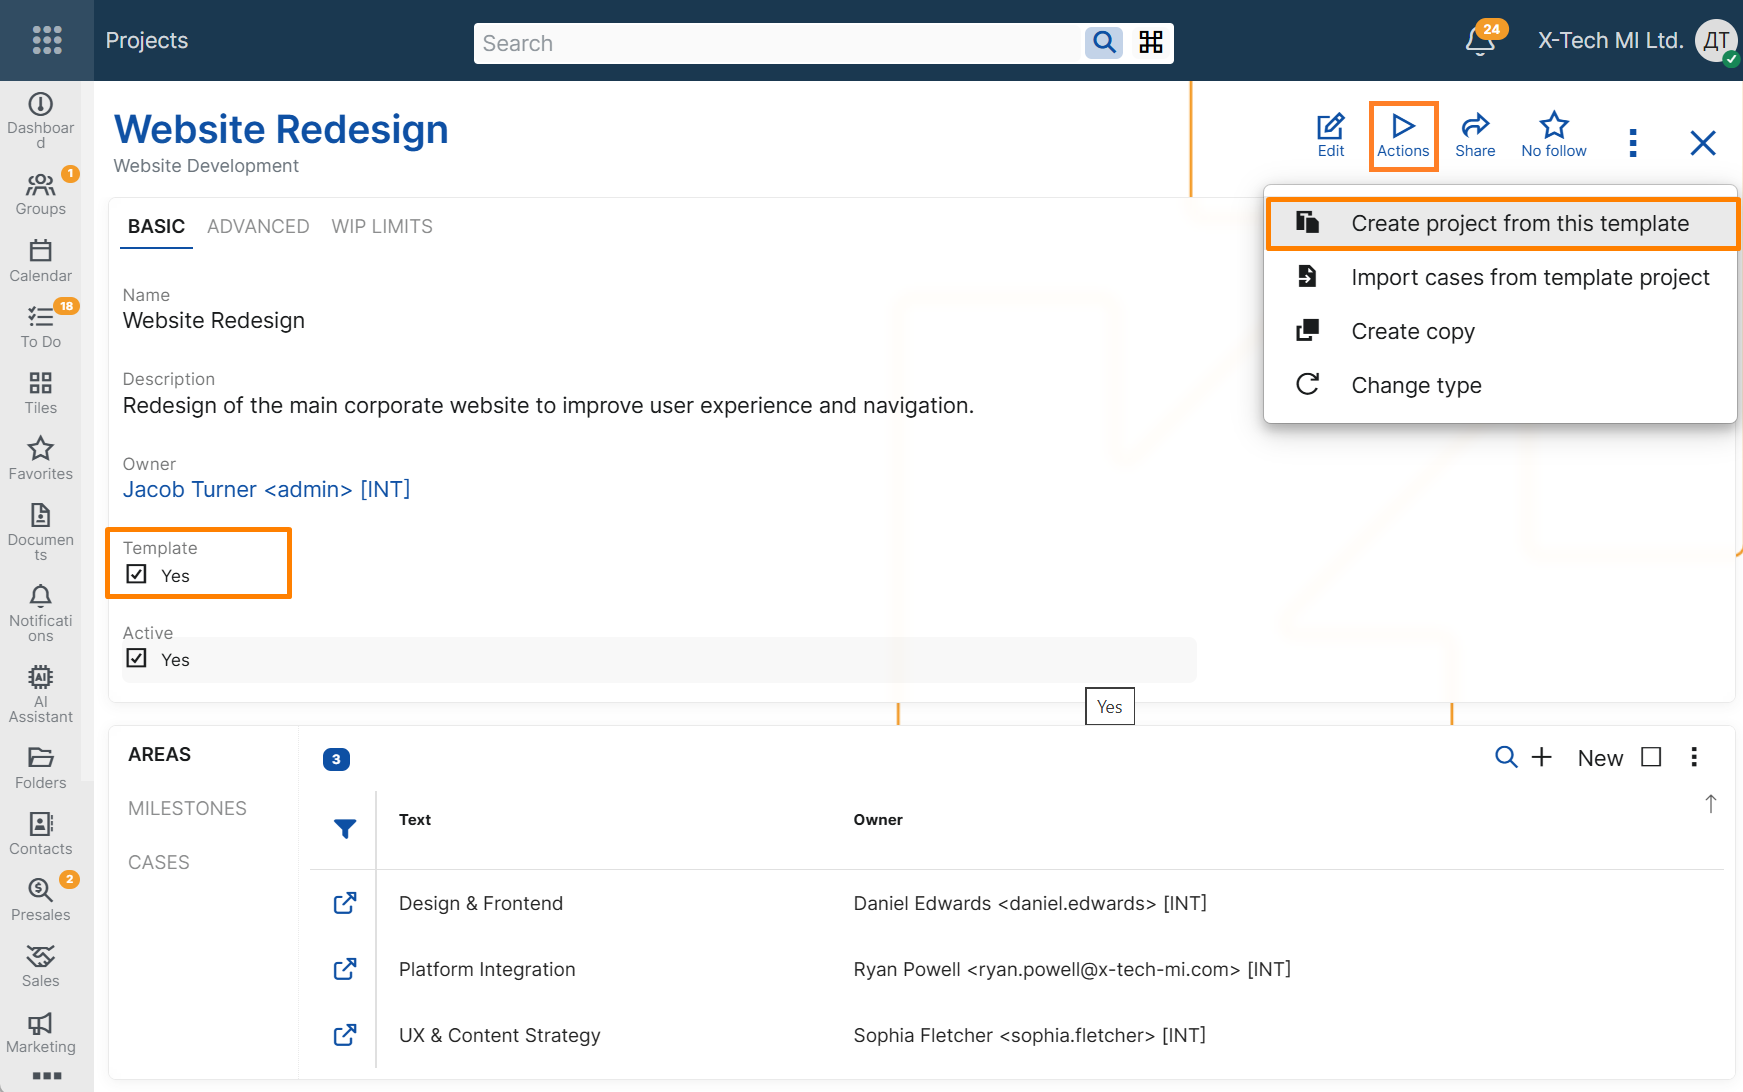This screenshot has width=1743, height=1092.
Task: Open Tiles in the sidebar
Action: coord(41,393)
